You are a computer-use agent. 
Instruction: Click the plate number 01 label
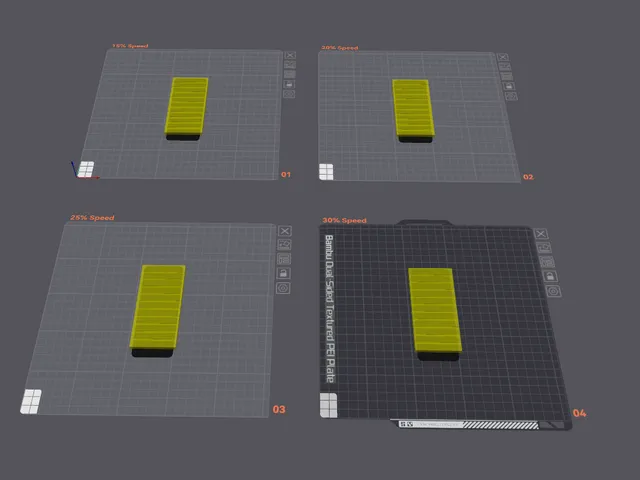pyautogui.click(x=286, y=175)
